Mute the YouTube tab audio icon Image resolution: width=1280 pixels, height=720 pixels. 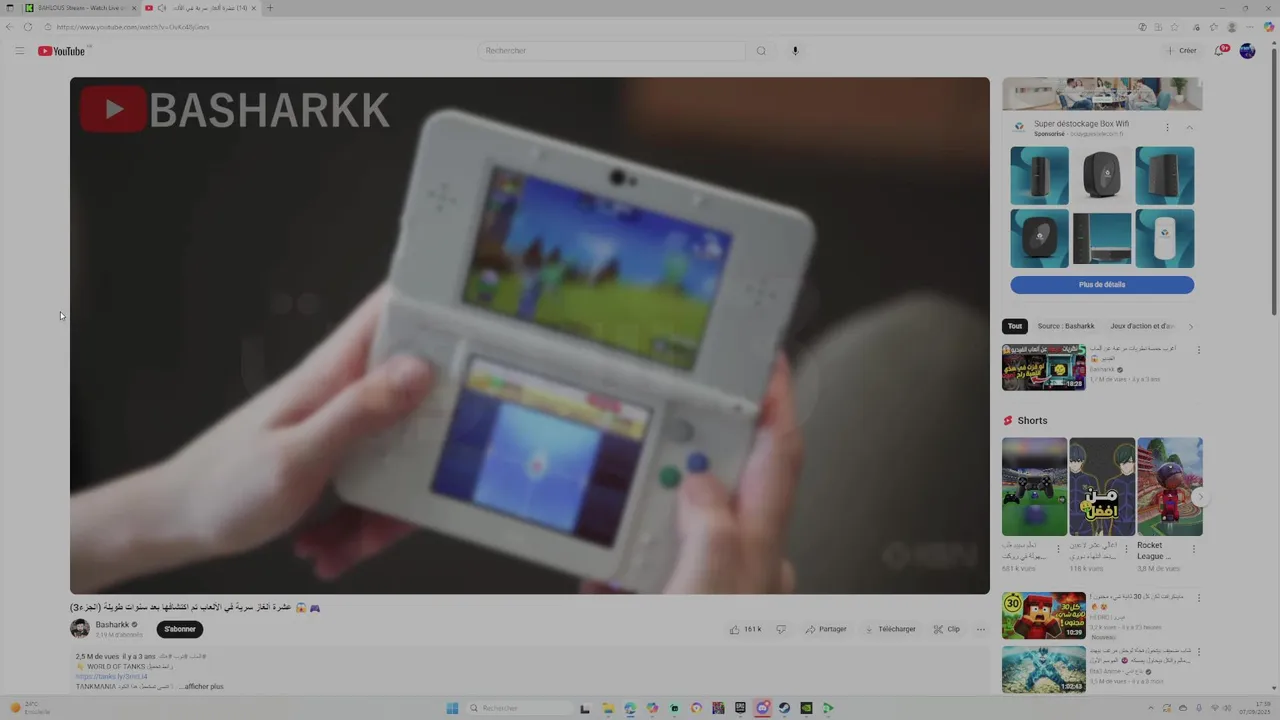coord(162,8)
